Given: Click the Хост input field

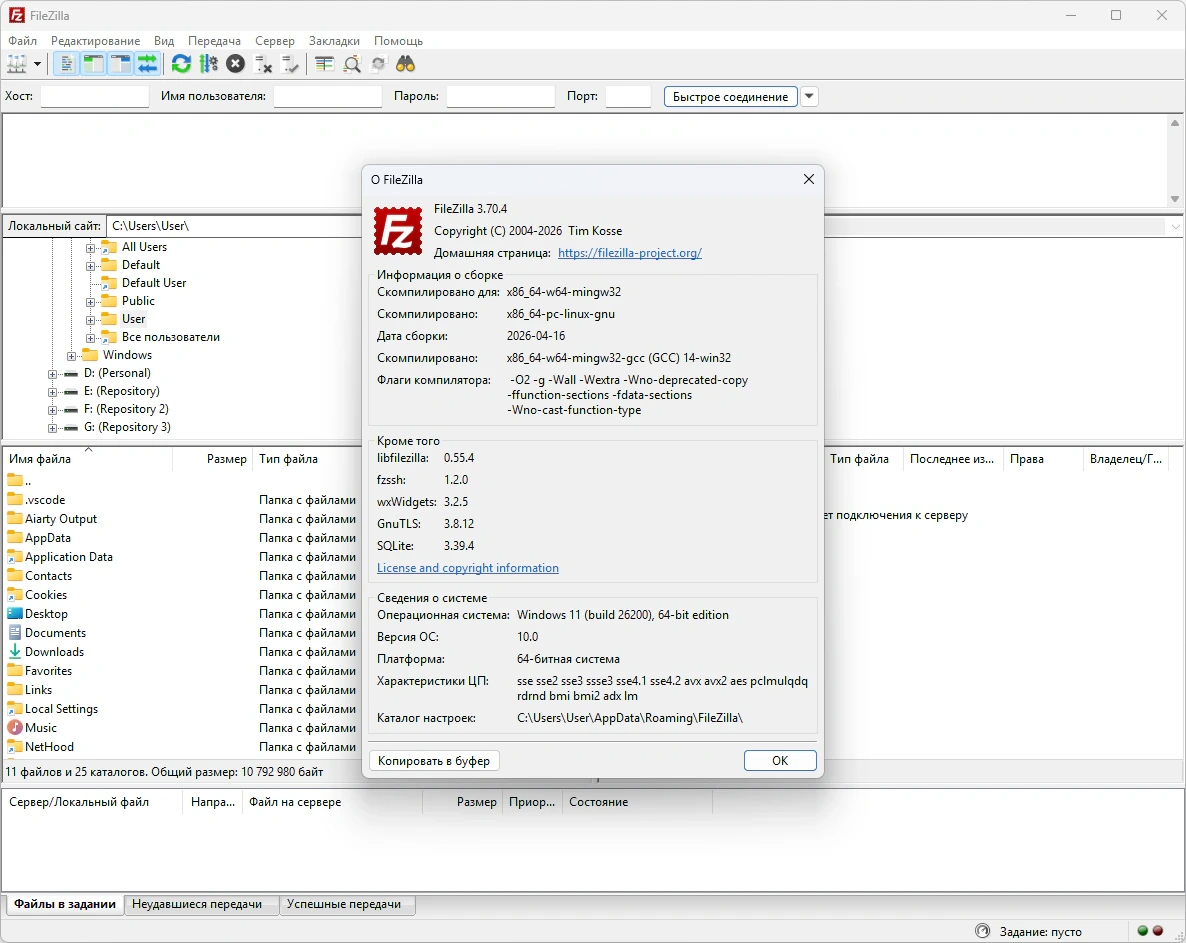Looking at the screenshot, I should tap(94, 97).
